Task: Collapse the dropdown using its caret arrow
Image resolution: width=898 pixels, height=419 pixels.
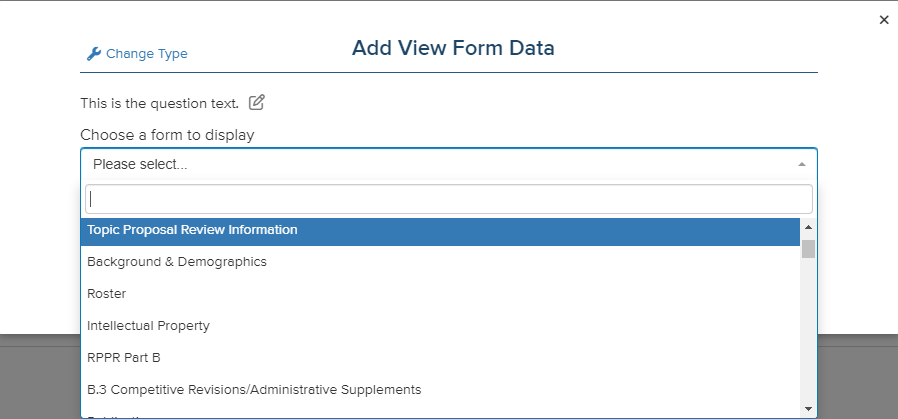Action: pyautogui.click(x=802, y=164)
